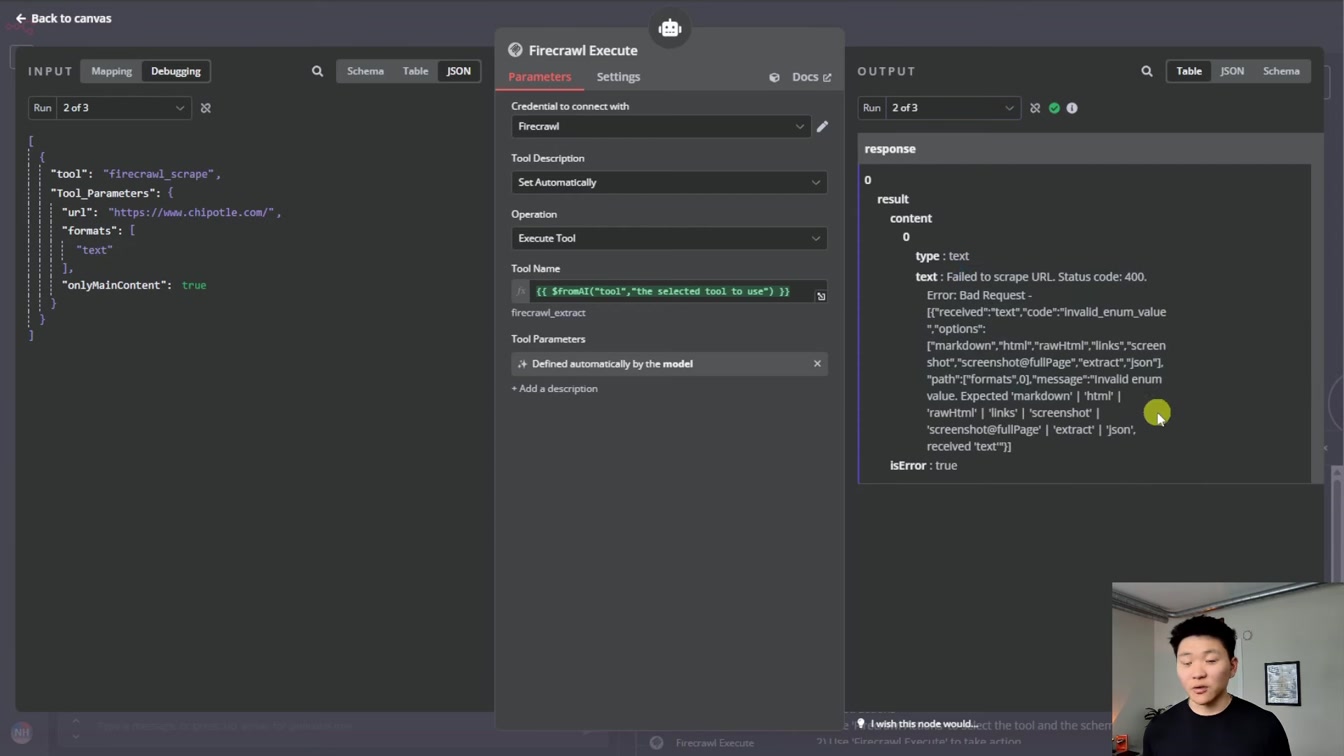Click the AI agent robot icon

coord(670,28)
